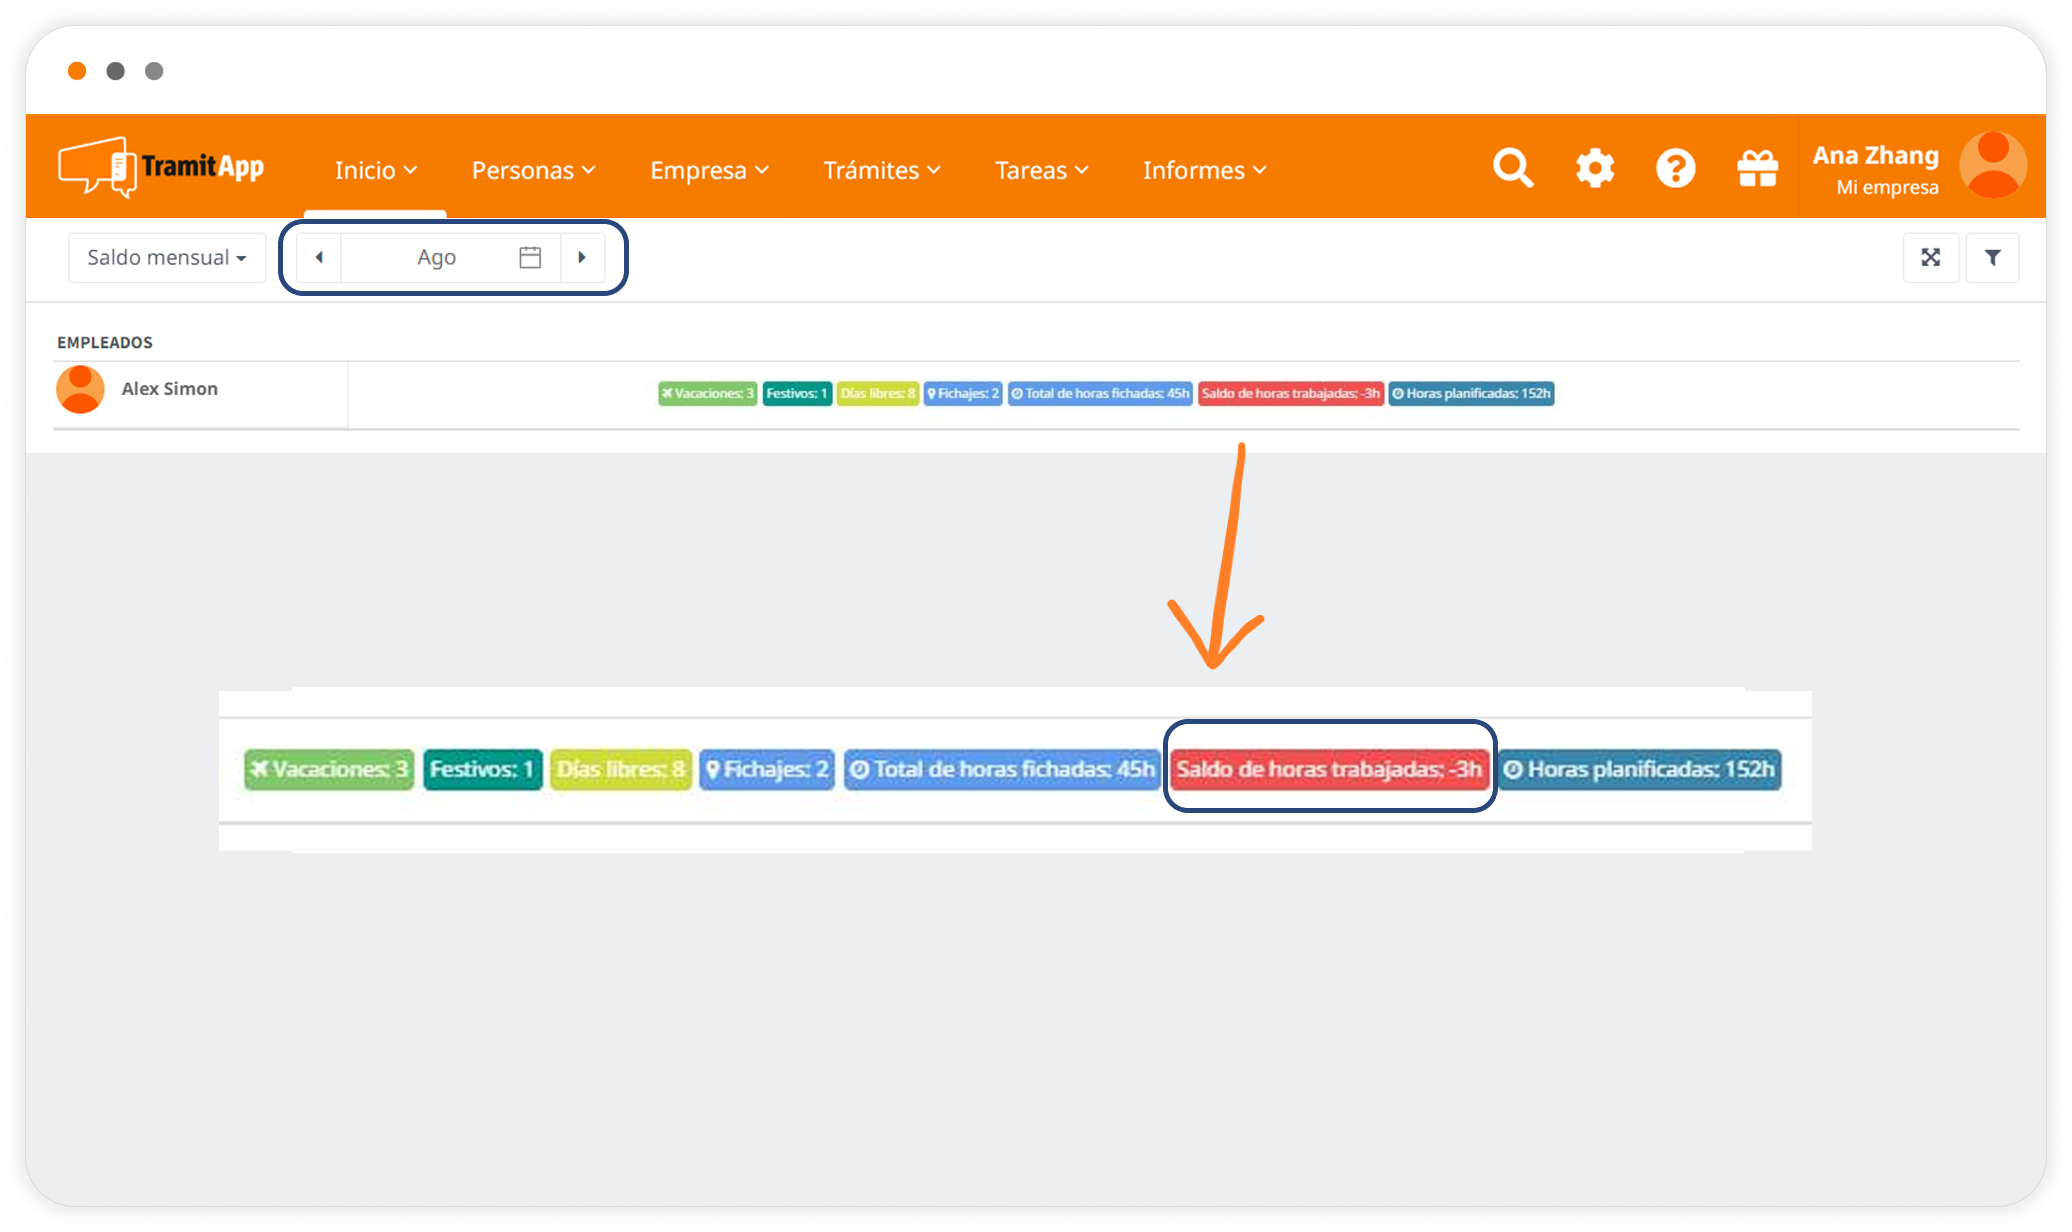Expand the Empresa menu

(x=709, y=171)
